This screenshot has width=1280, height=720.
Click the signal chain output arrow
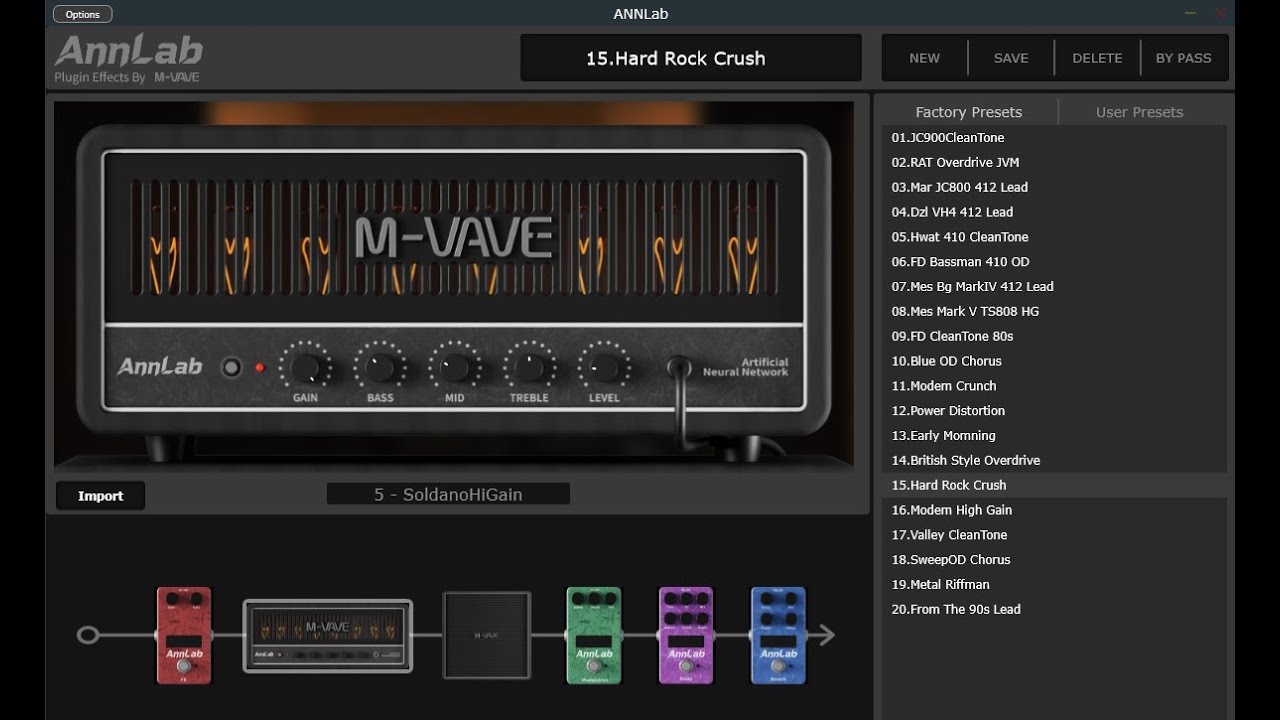pyautogui.click(x=825, y=635)
